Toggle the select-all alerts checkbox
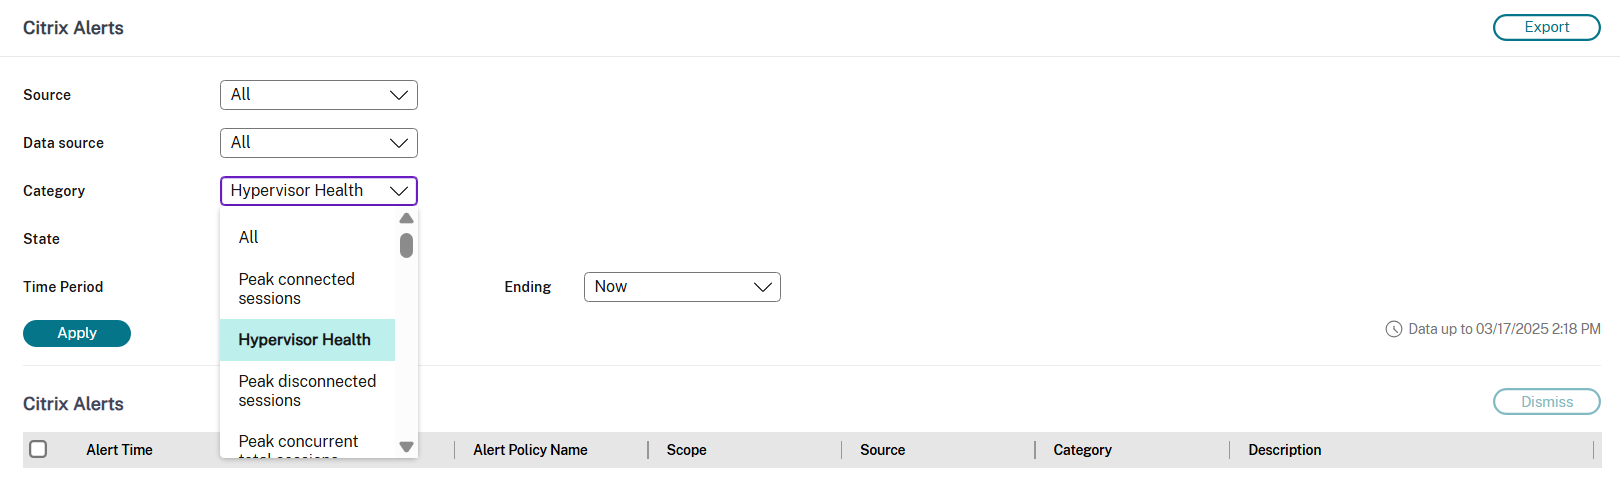This screenshot has height=477, width=1620. [x=38, y=449]
